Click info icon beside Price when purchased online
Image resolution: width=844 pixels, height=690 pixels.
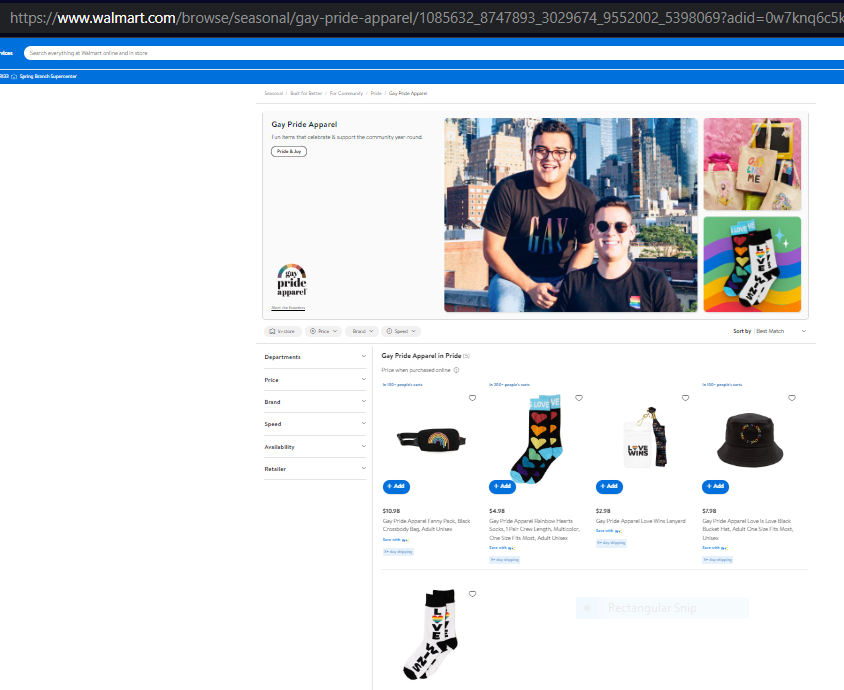click(456, 370)
